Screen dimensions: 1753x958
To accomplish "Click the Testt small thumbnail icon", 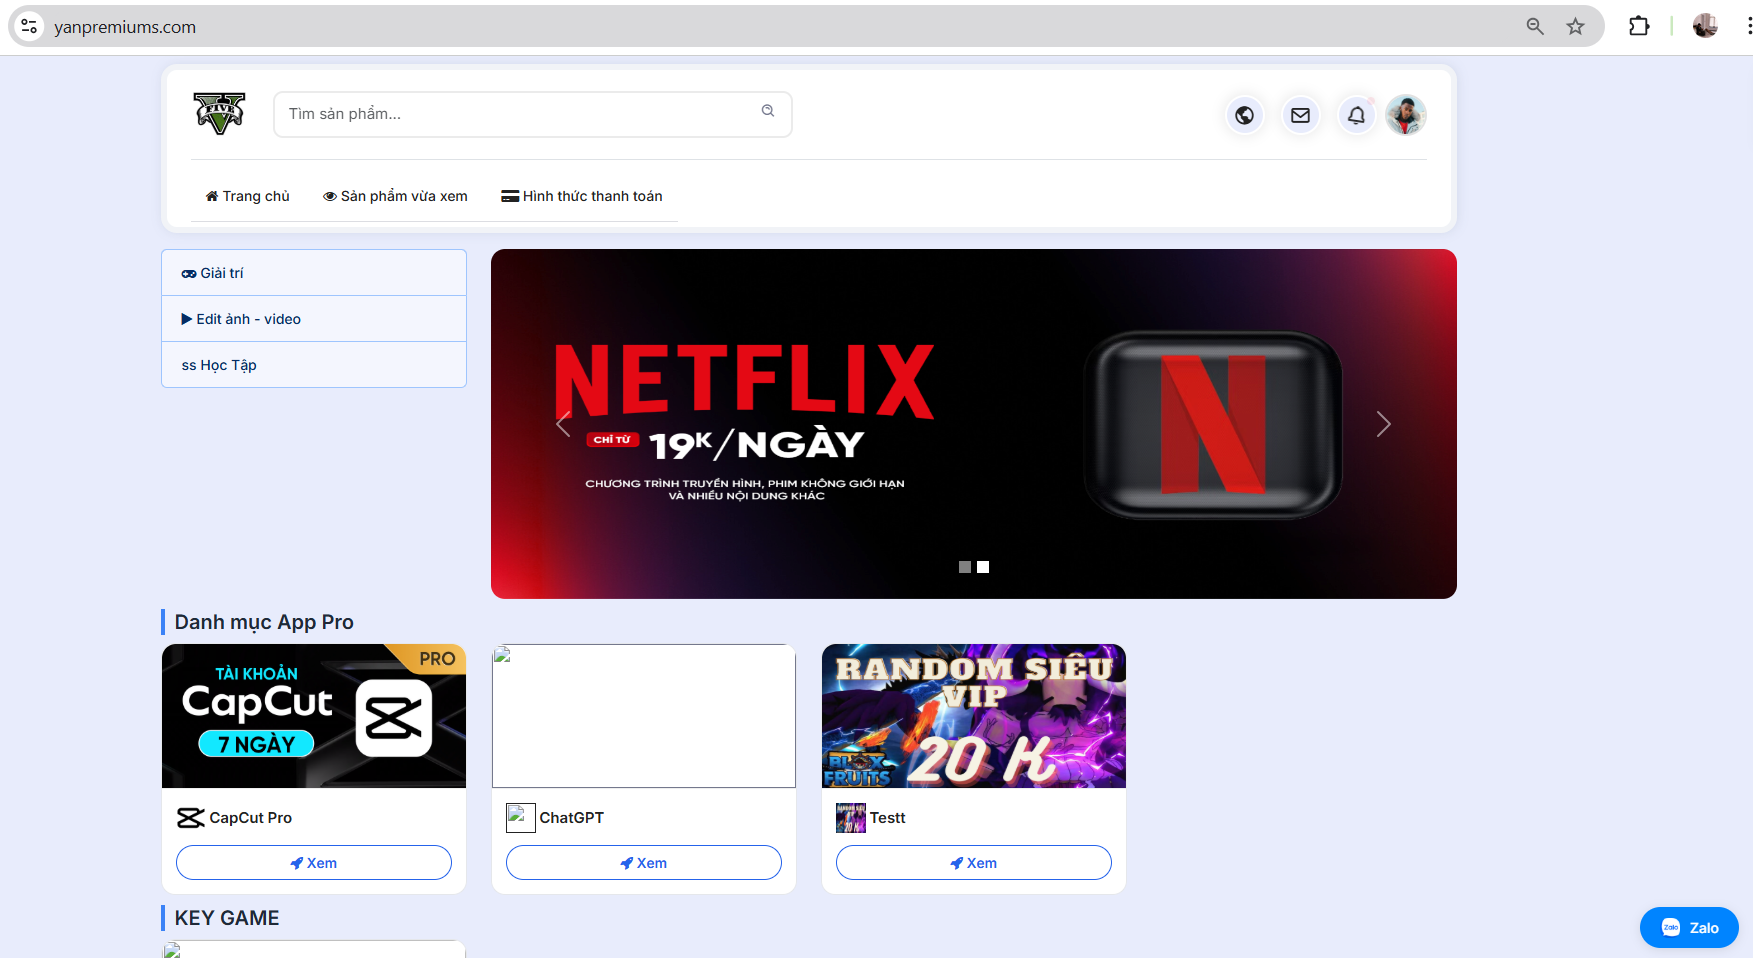I will click(x=851, y=818).
